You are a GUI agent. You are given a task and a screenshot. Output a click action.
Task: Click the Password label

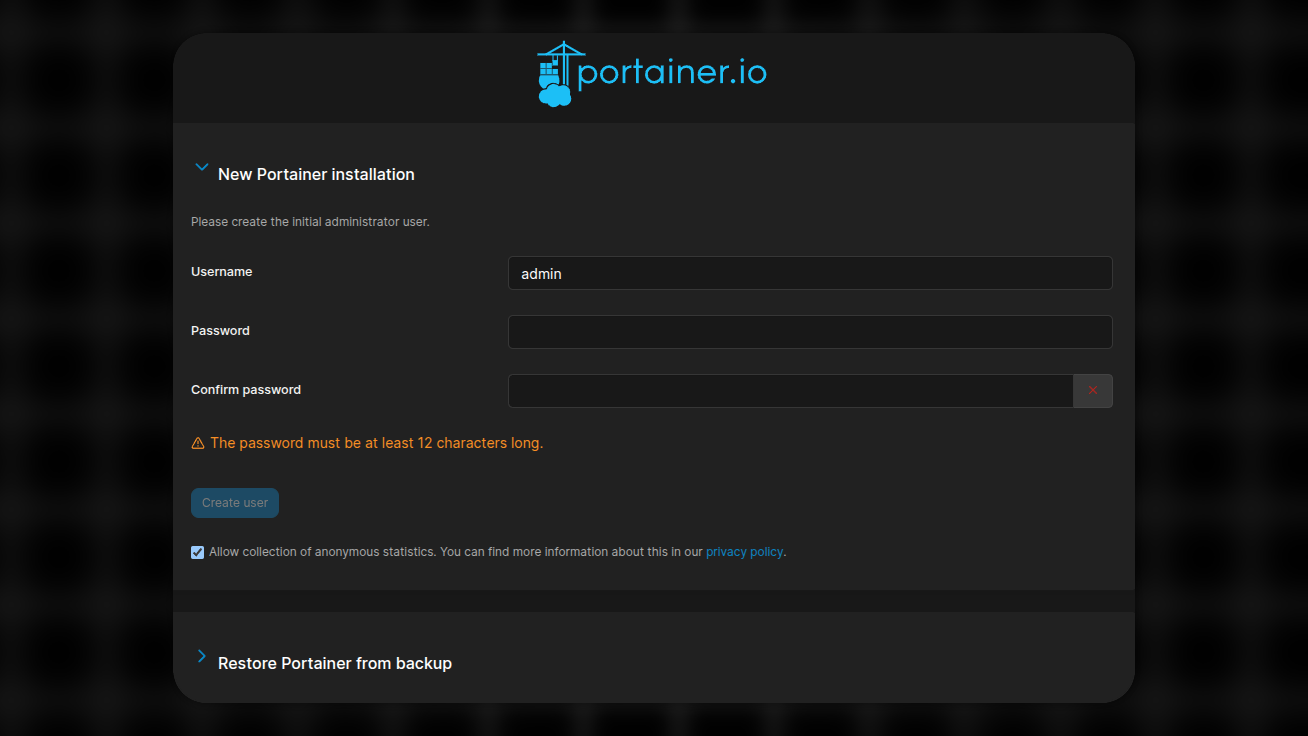click(x=220, y=331)
